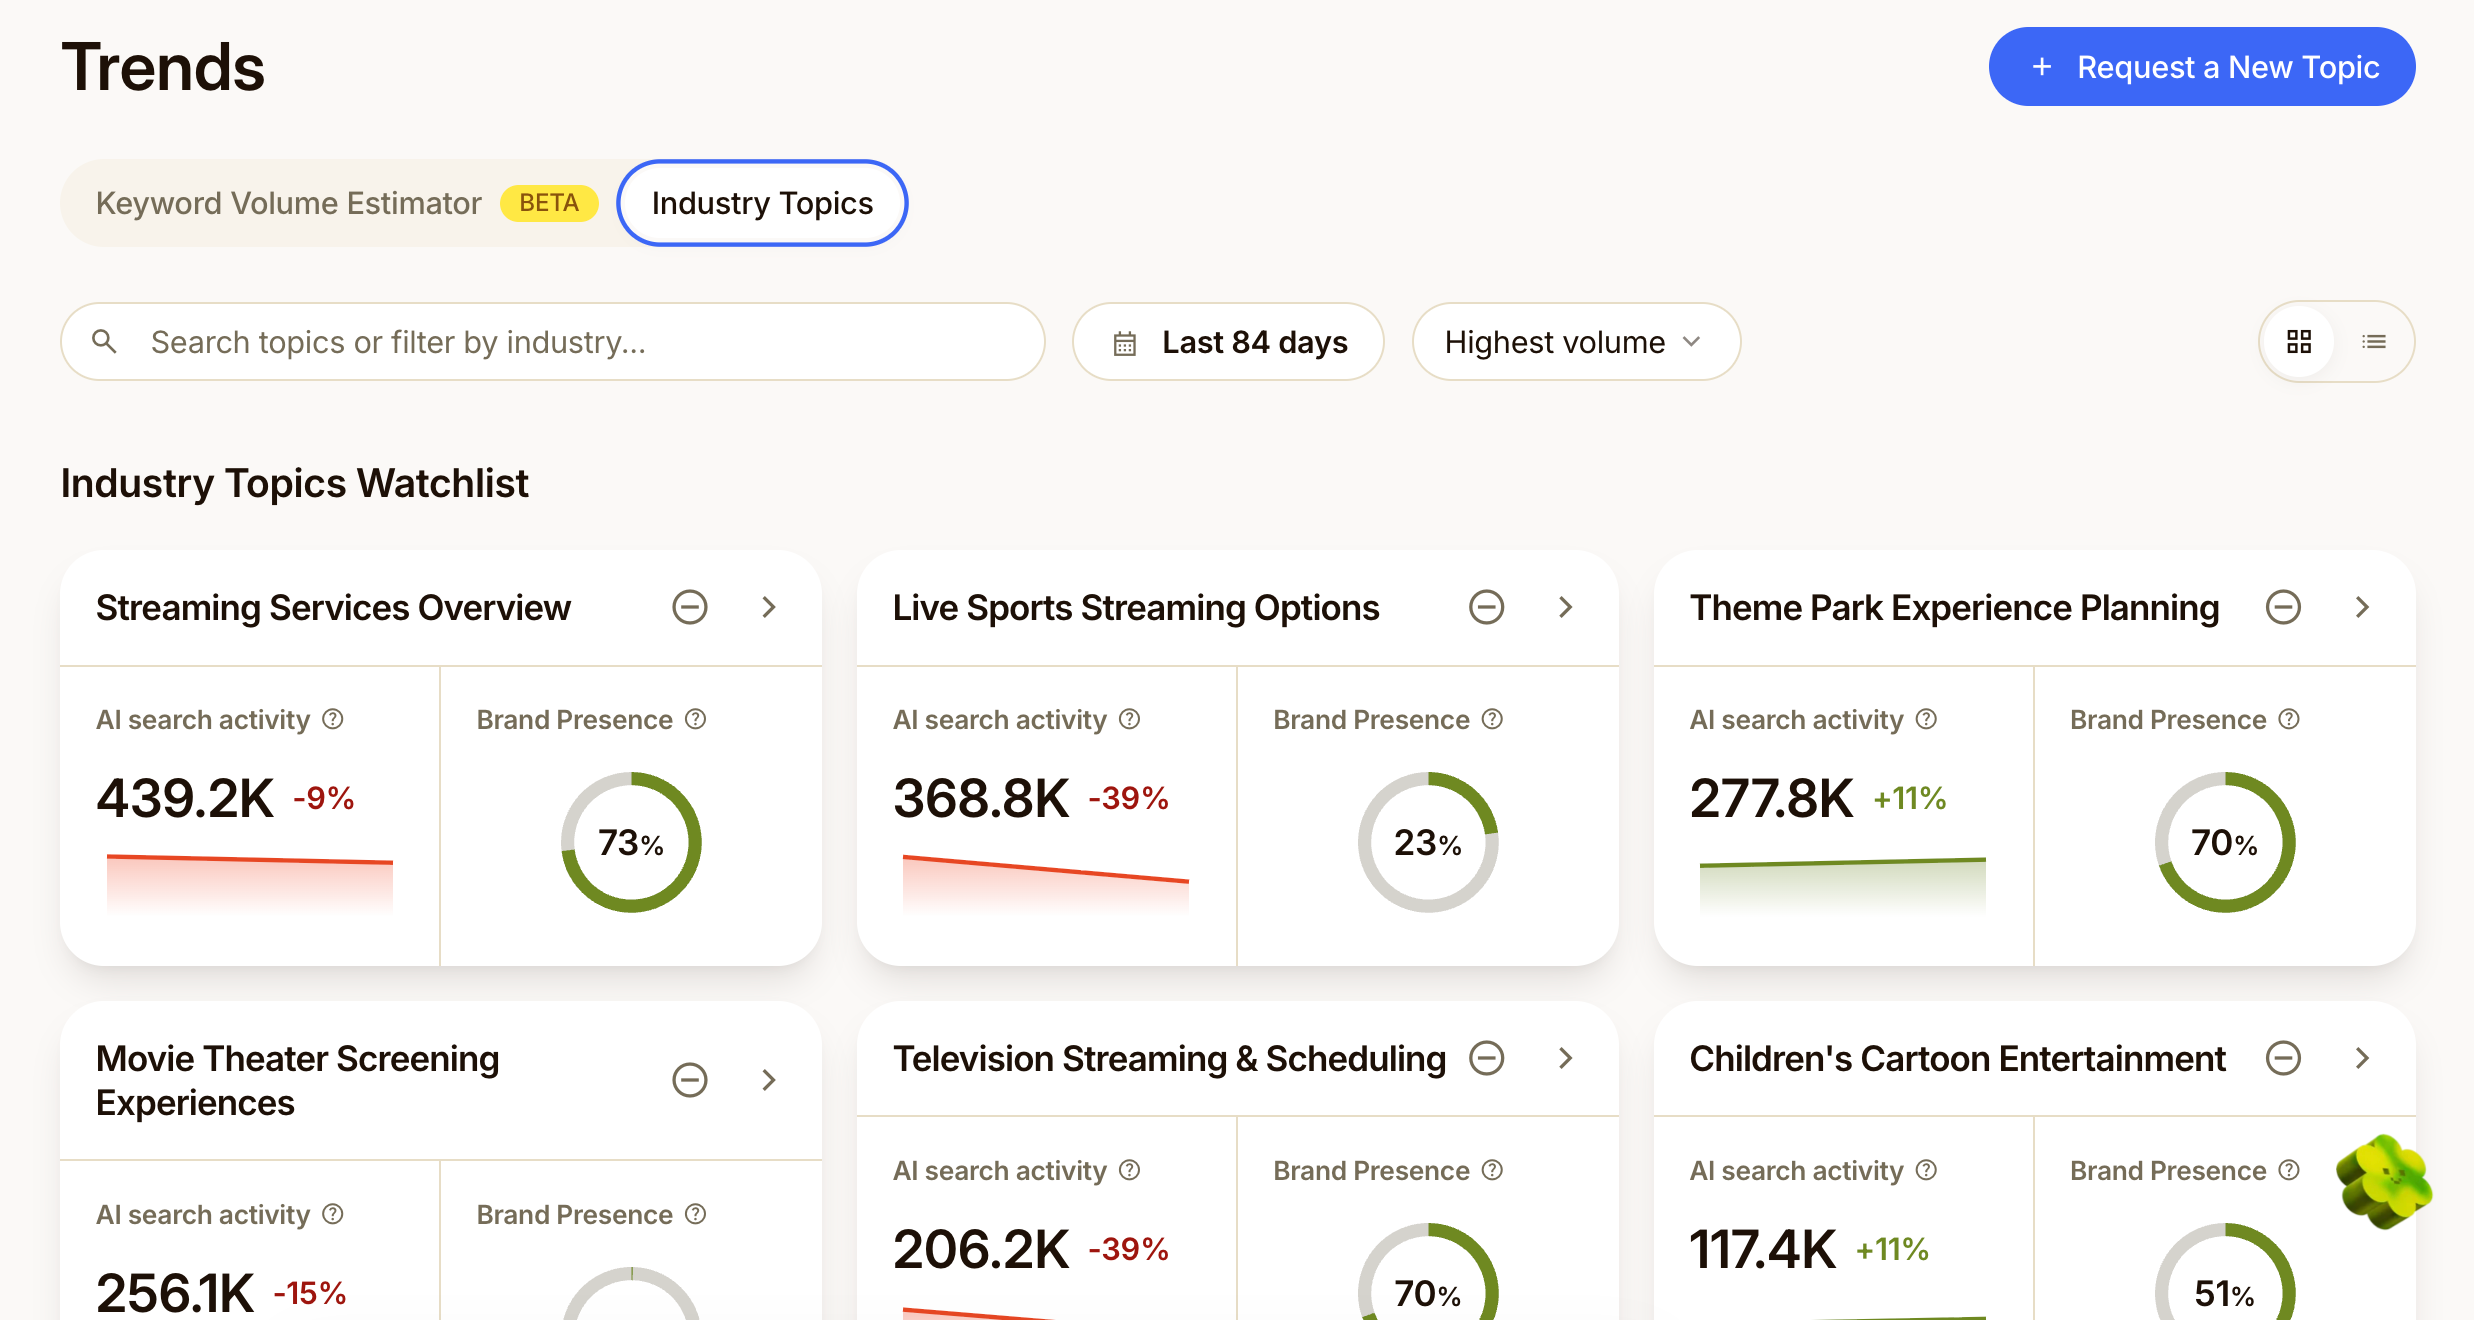Remove Live Sports Streaming Options from watchlist
The image size is (2474, 1320).
(x=1487, y=607)
